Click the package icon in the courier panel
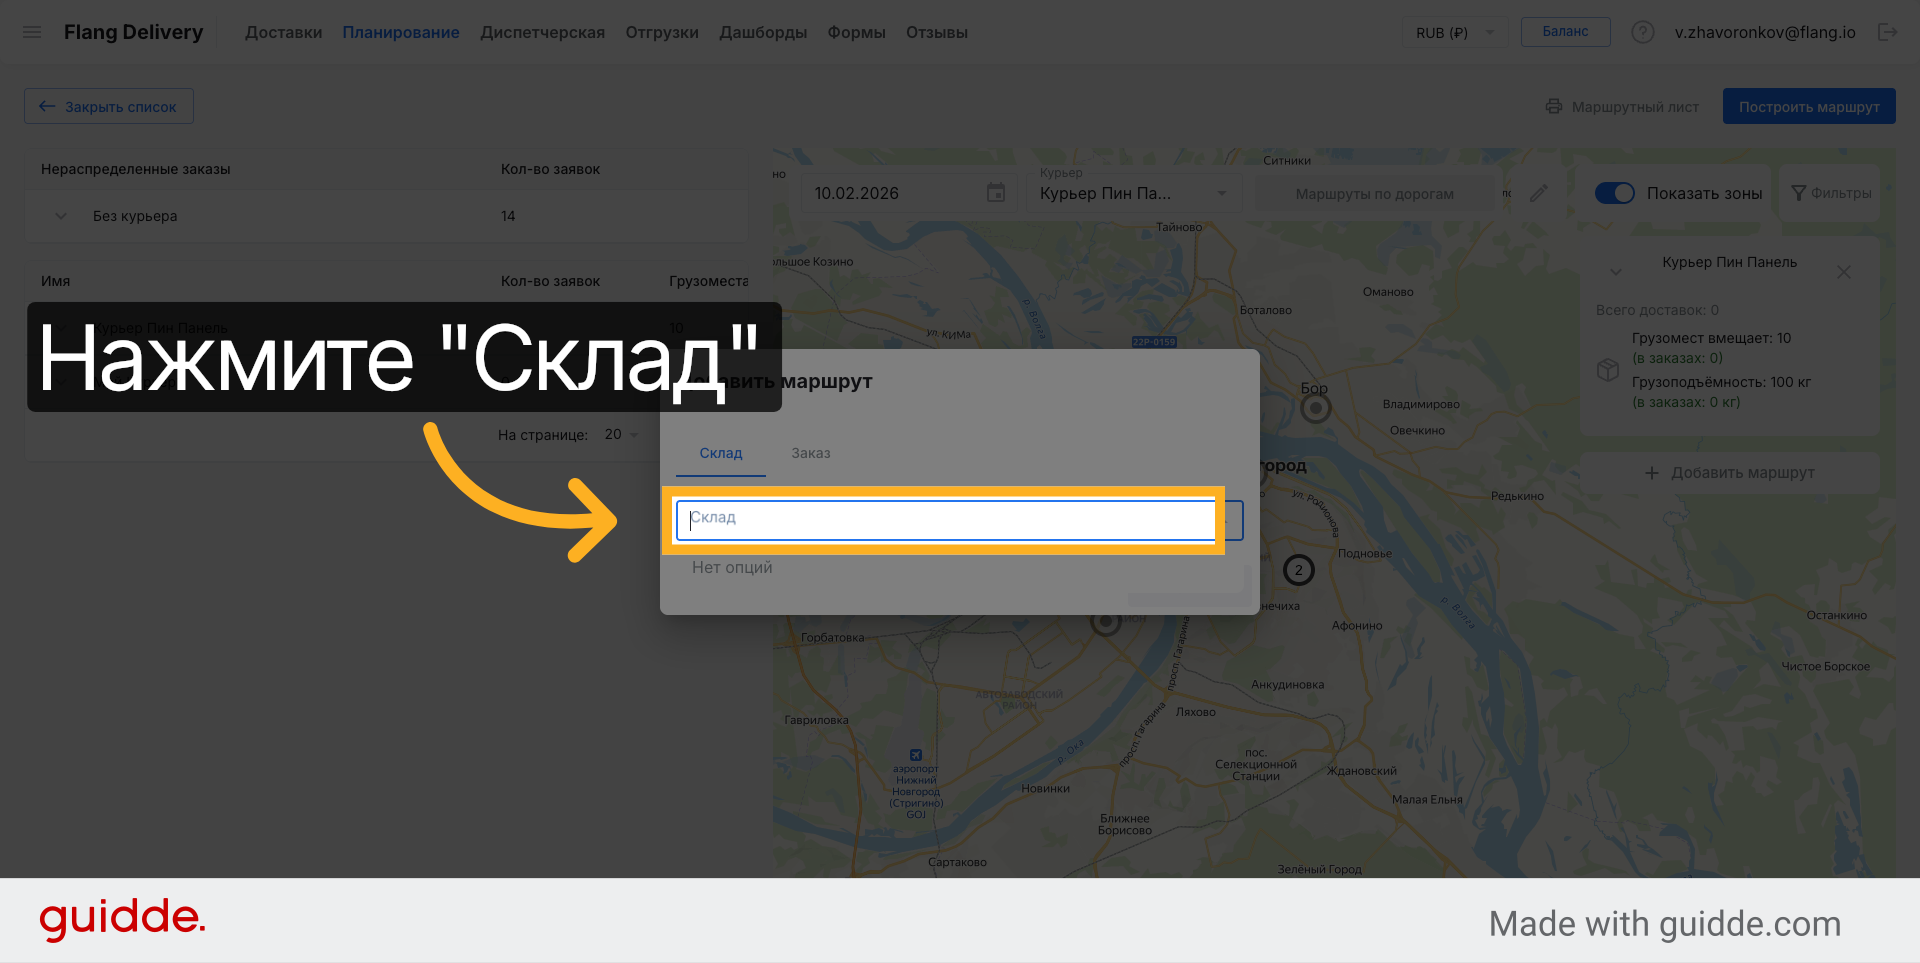Viewport: 1920px width, 963px height. coord(1608,370)
